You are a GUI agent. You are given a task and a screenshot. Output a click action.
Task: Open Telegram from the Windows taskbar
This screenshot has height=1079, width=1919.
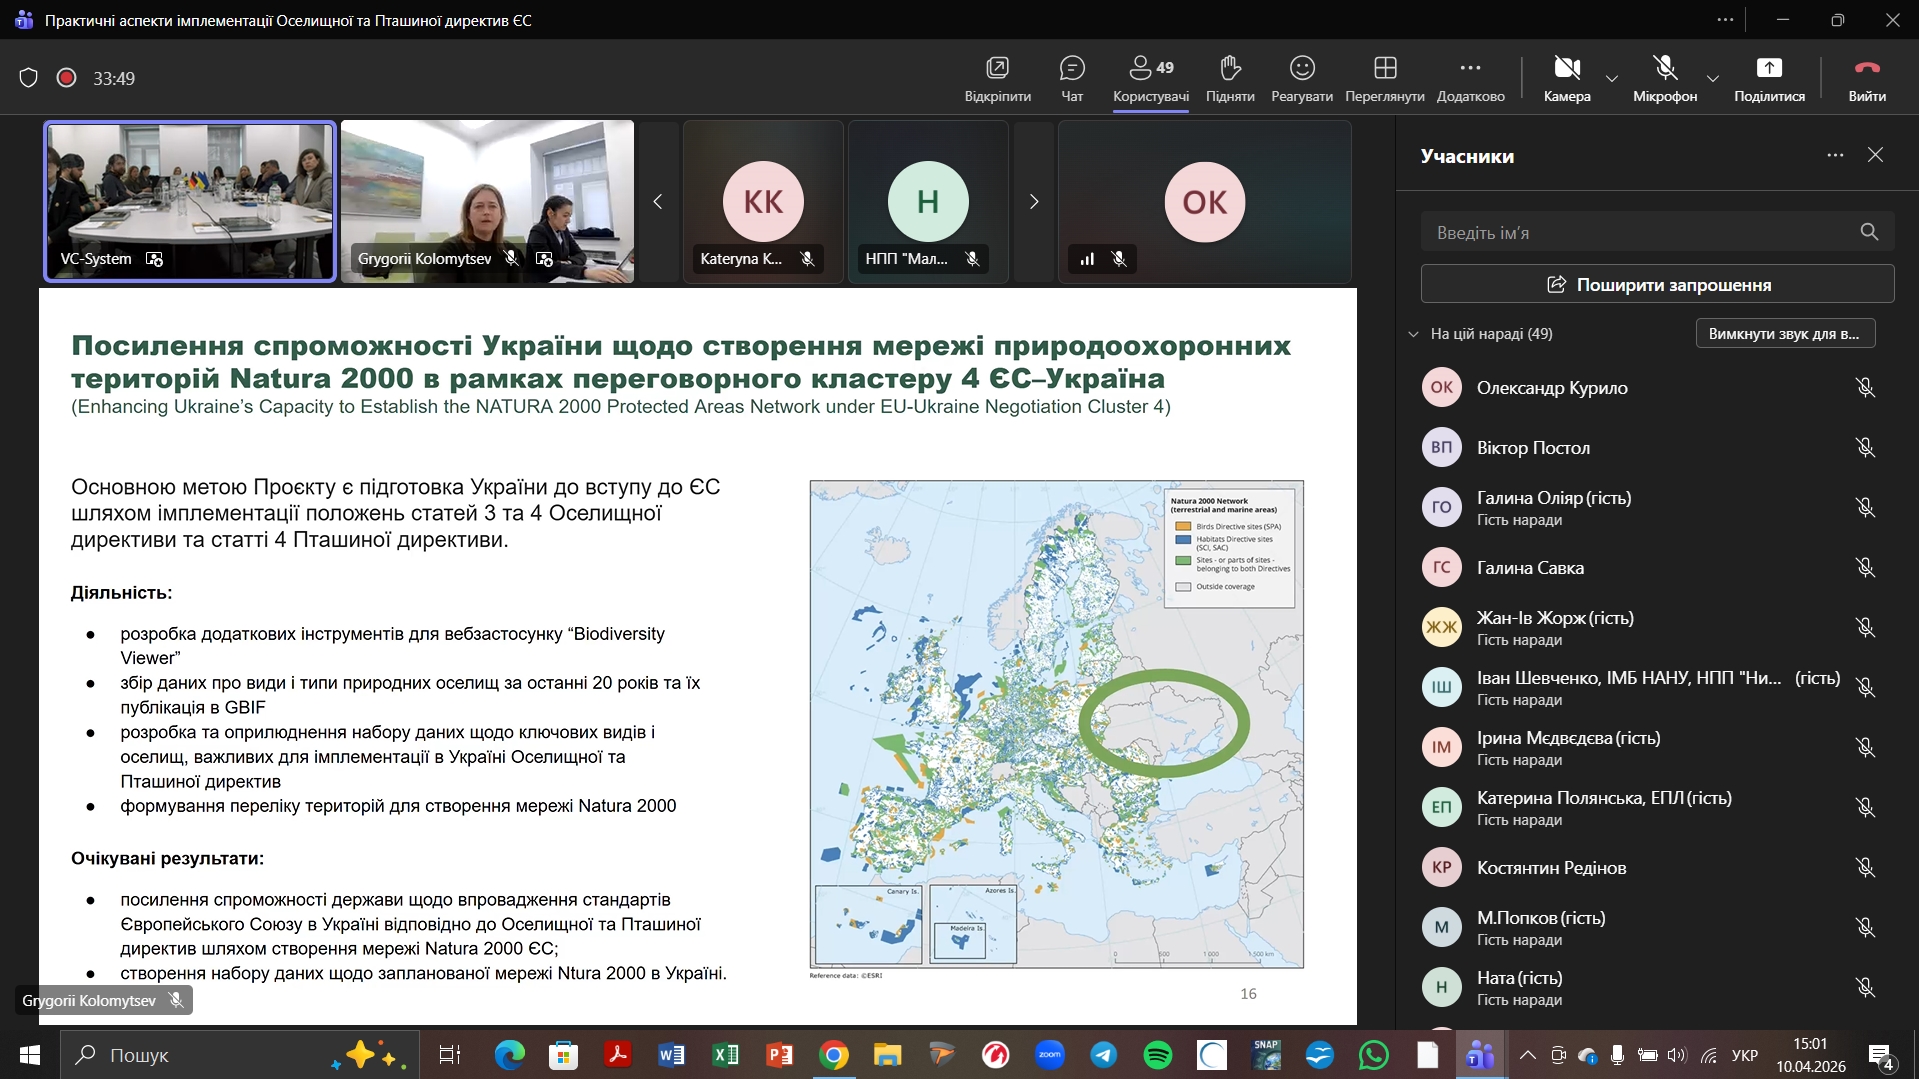click(x=1103, y=1055)
